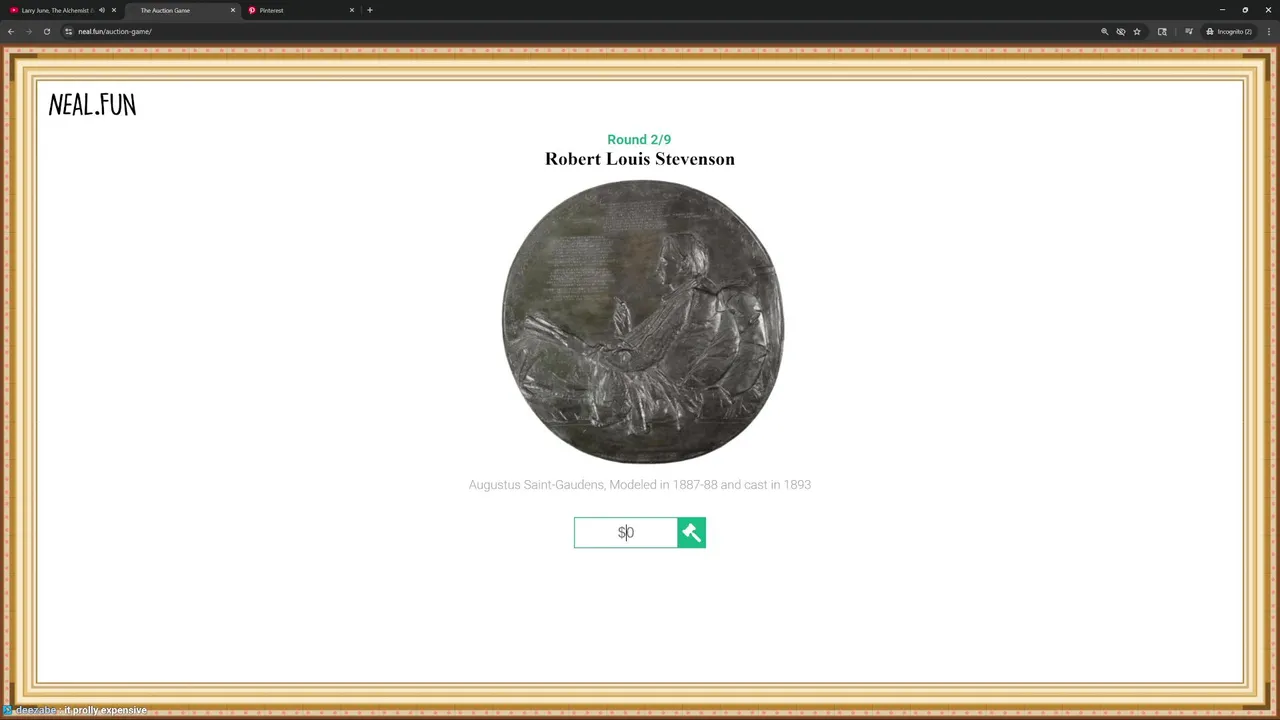The image size is (1280, 720).
Task: Open the NEAL.FUN home logo
Action: 92,105
